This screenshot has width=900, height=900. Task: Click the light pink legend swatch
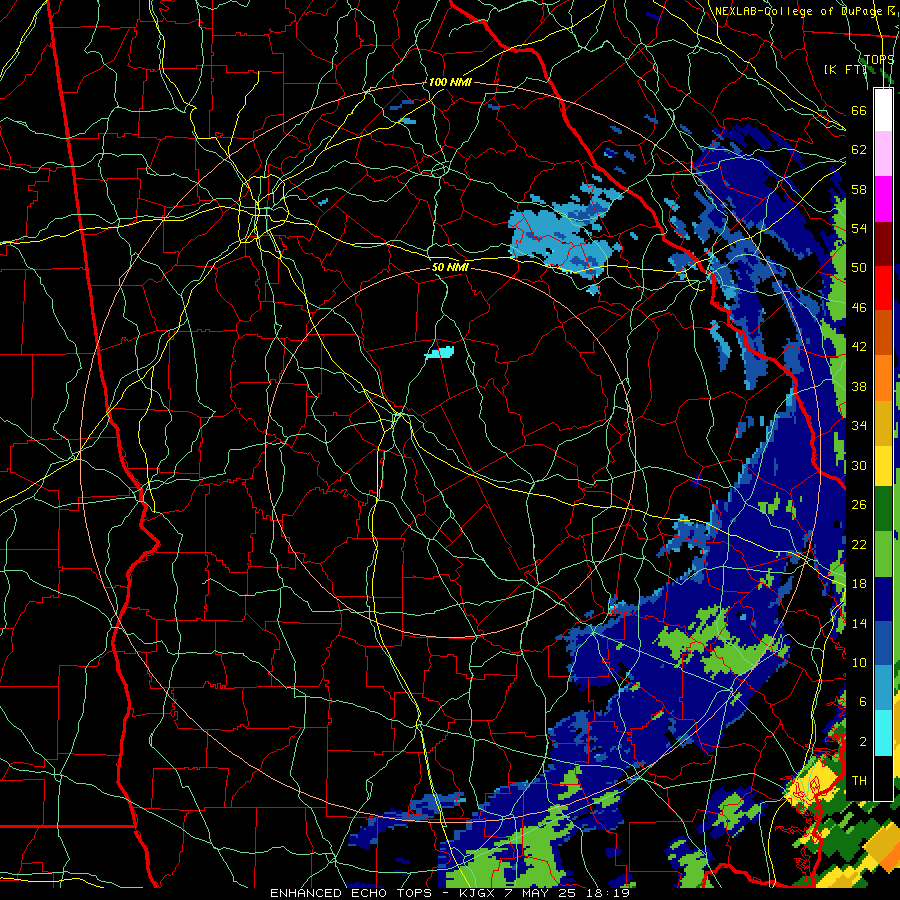(883, 154)
